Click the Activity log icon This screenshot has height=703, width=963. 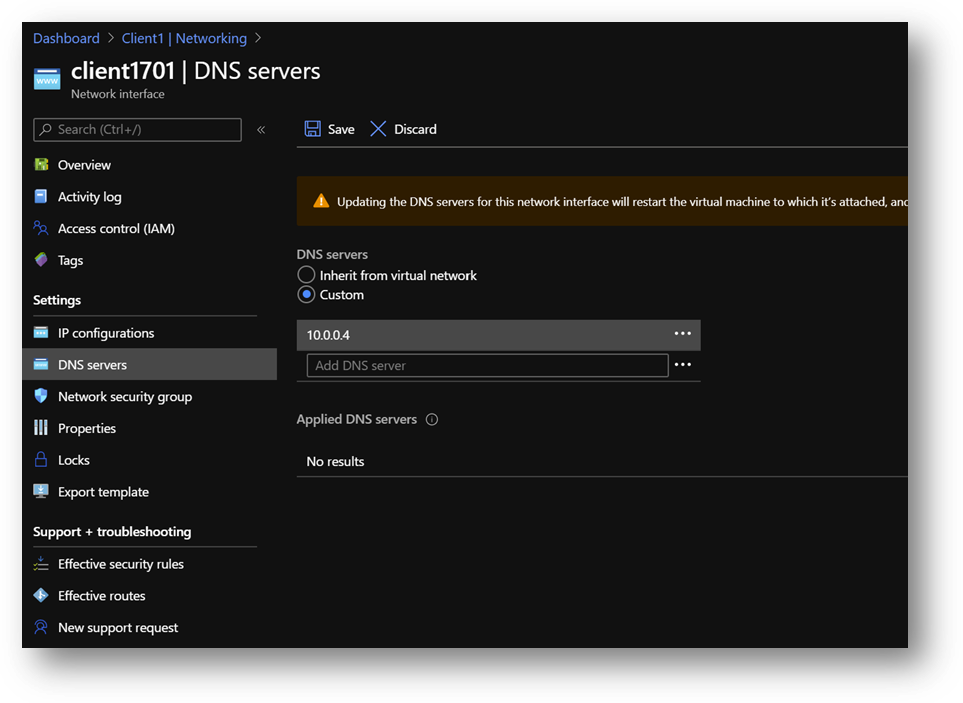(41, 197)
